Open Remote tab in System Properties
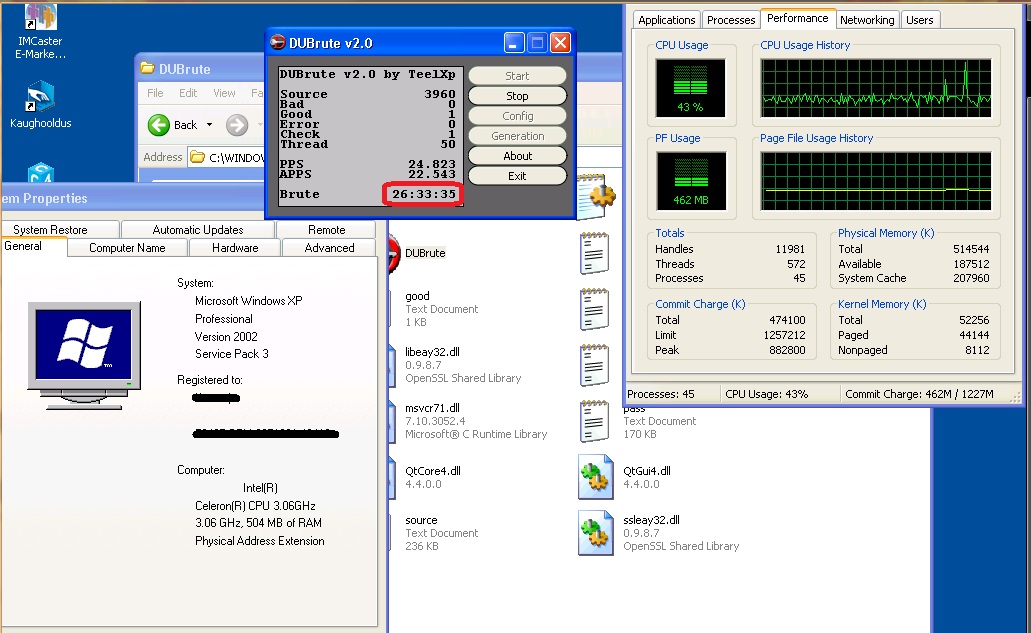This screenshot has height=633, width=1031. point(326,229)
